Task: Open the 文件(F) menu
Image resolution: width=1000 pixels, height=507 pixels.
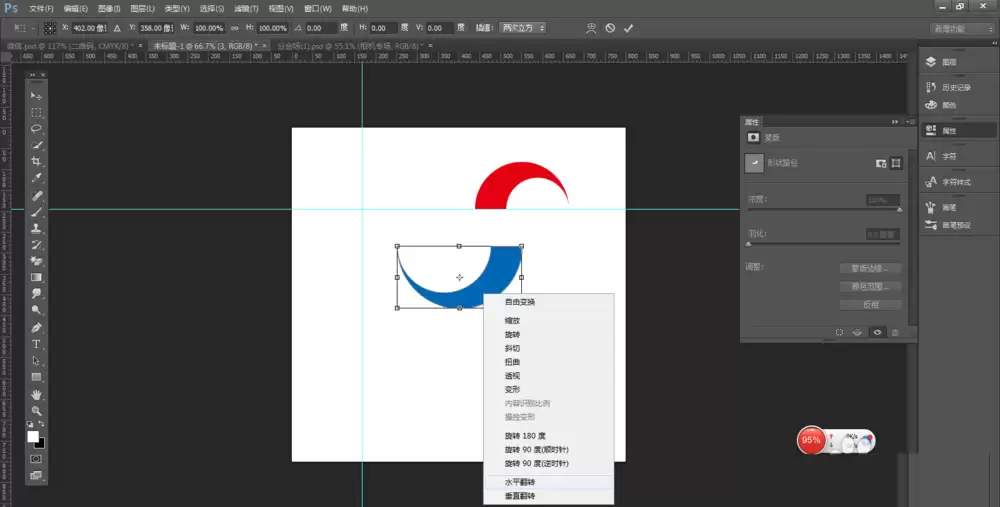Action: [41, 9]
